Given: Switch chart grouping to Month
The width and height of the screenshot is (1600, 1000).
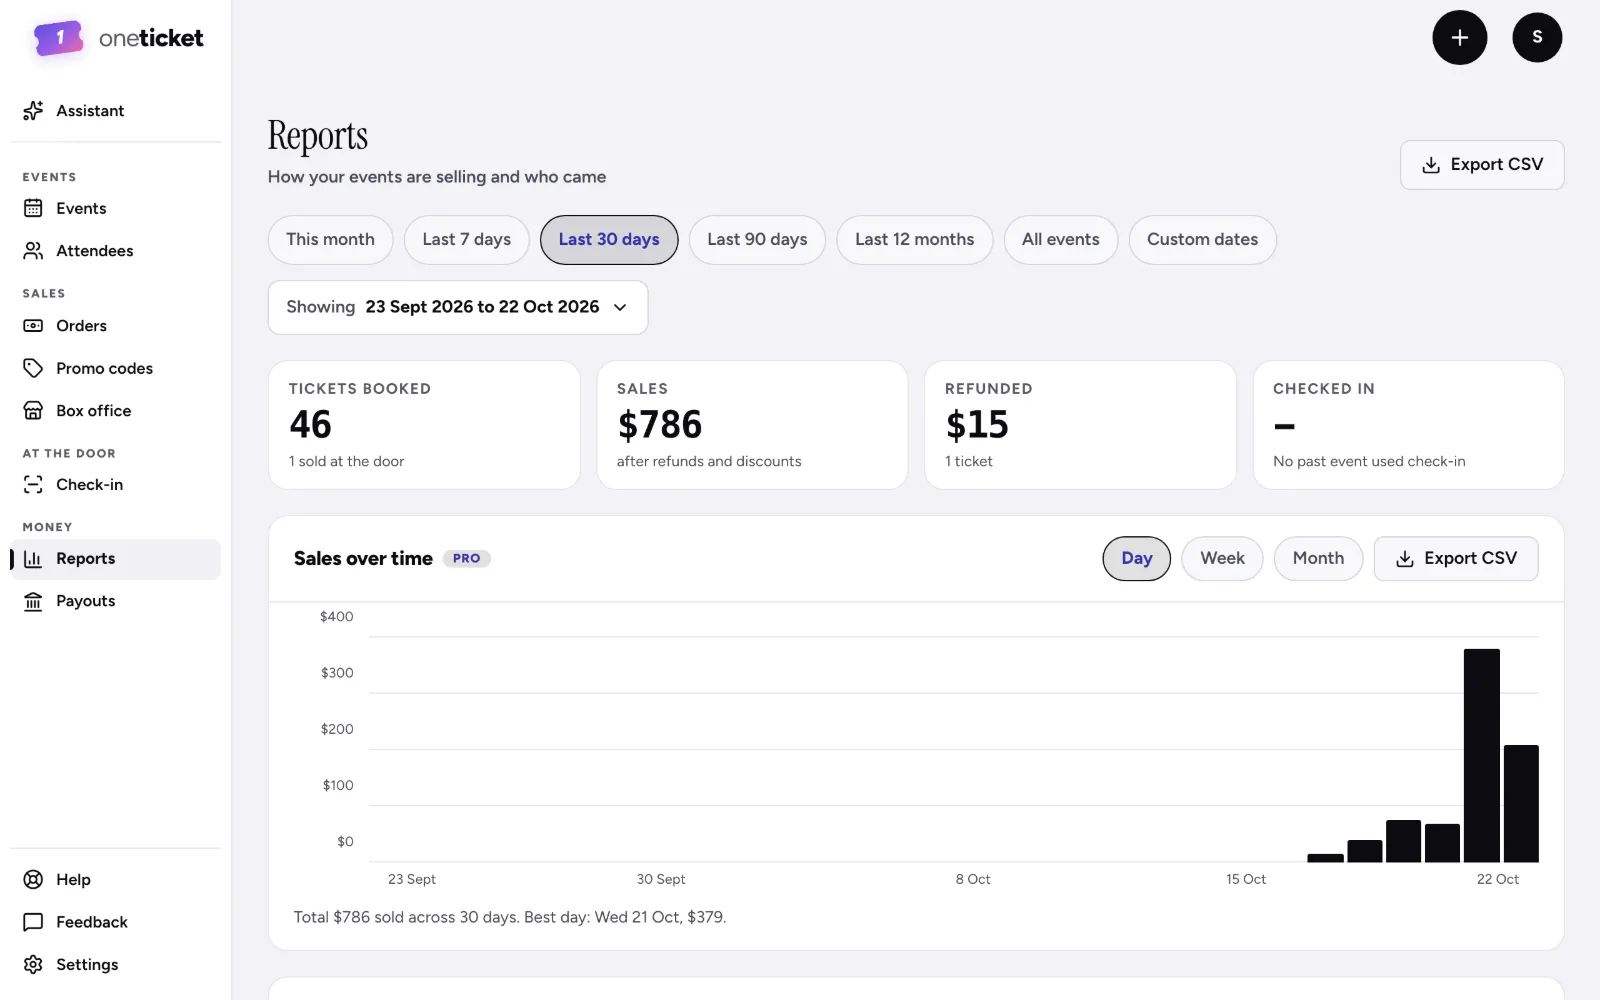Looking at the screenshot, I should (1318, 559).
